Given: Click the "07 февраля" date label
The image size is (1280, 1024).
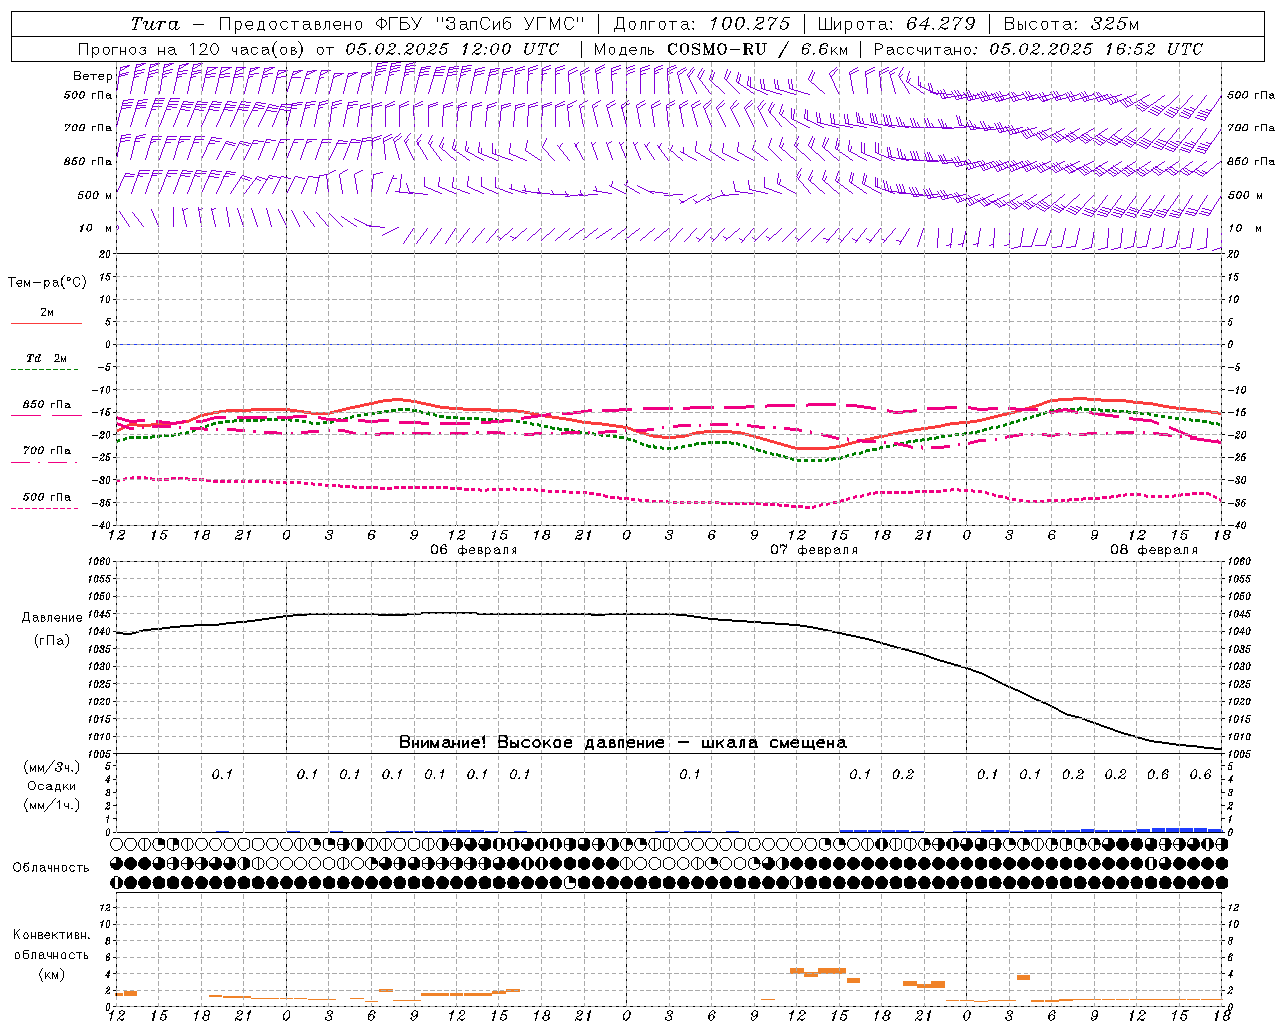Looking at the screenshot, I should pos(814,550).
